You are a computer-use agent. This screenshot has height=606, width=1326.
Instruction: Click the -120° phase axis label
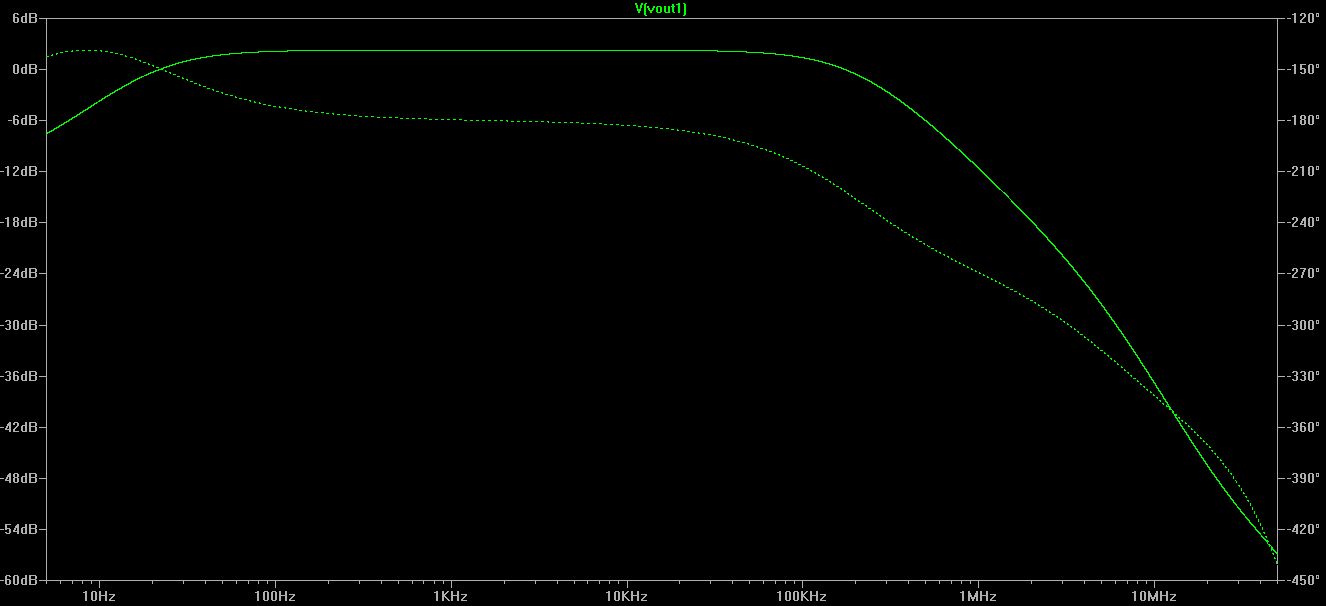point(1302,18)
